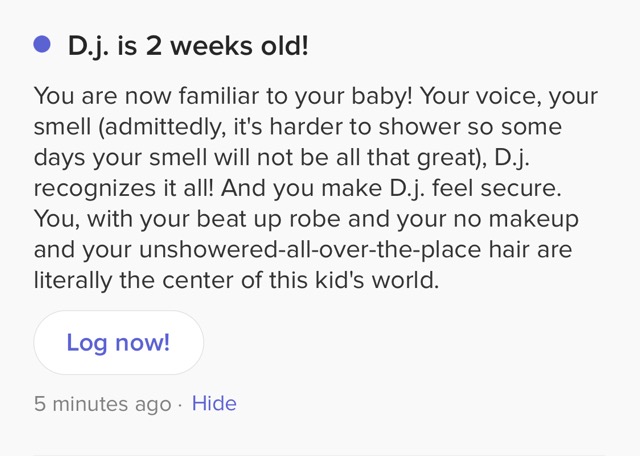Click the line starting 'smell (admittedly'

(x=298, y=127)
